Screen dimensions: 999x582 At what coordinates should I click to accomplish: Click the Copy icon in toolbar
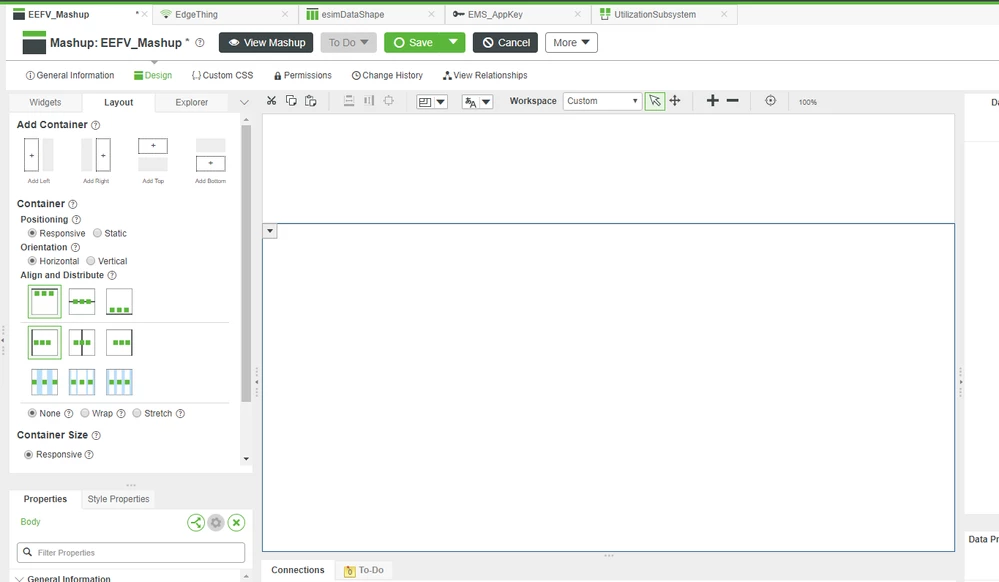pyautogui.click(x=291, y=101)
